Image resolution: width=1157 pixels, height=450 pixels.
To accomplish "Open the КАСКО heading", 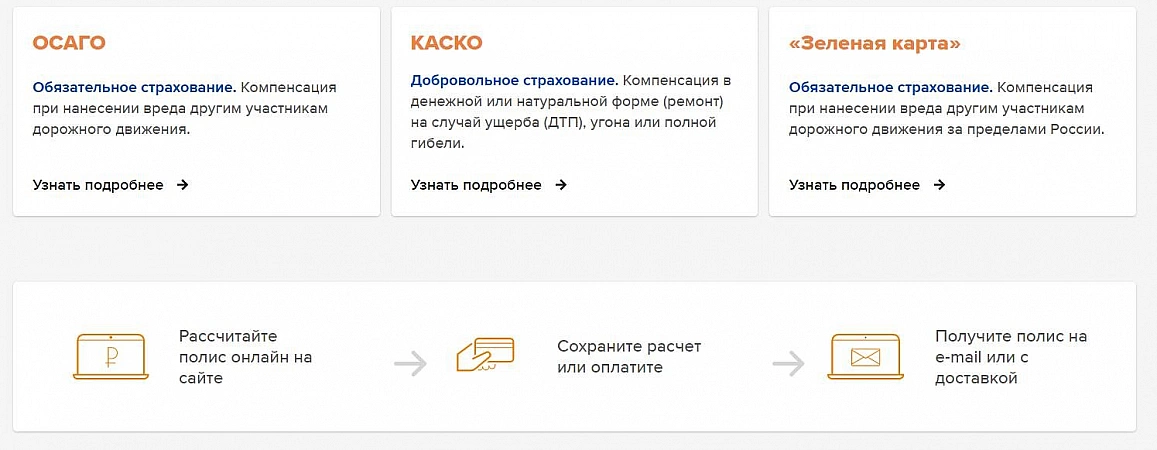I will pos(446,43).
